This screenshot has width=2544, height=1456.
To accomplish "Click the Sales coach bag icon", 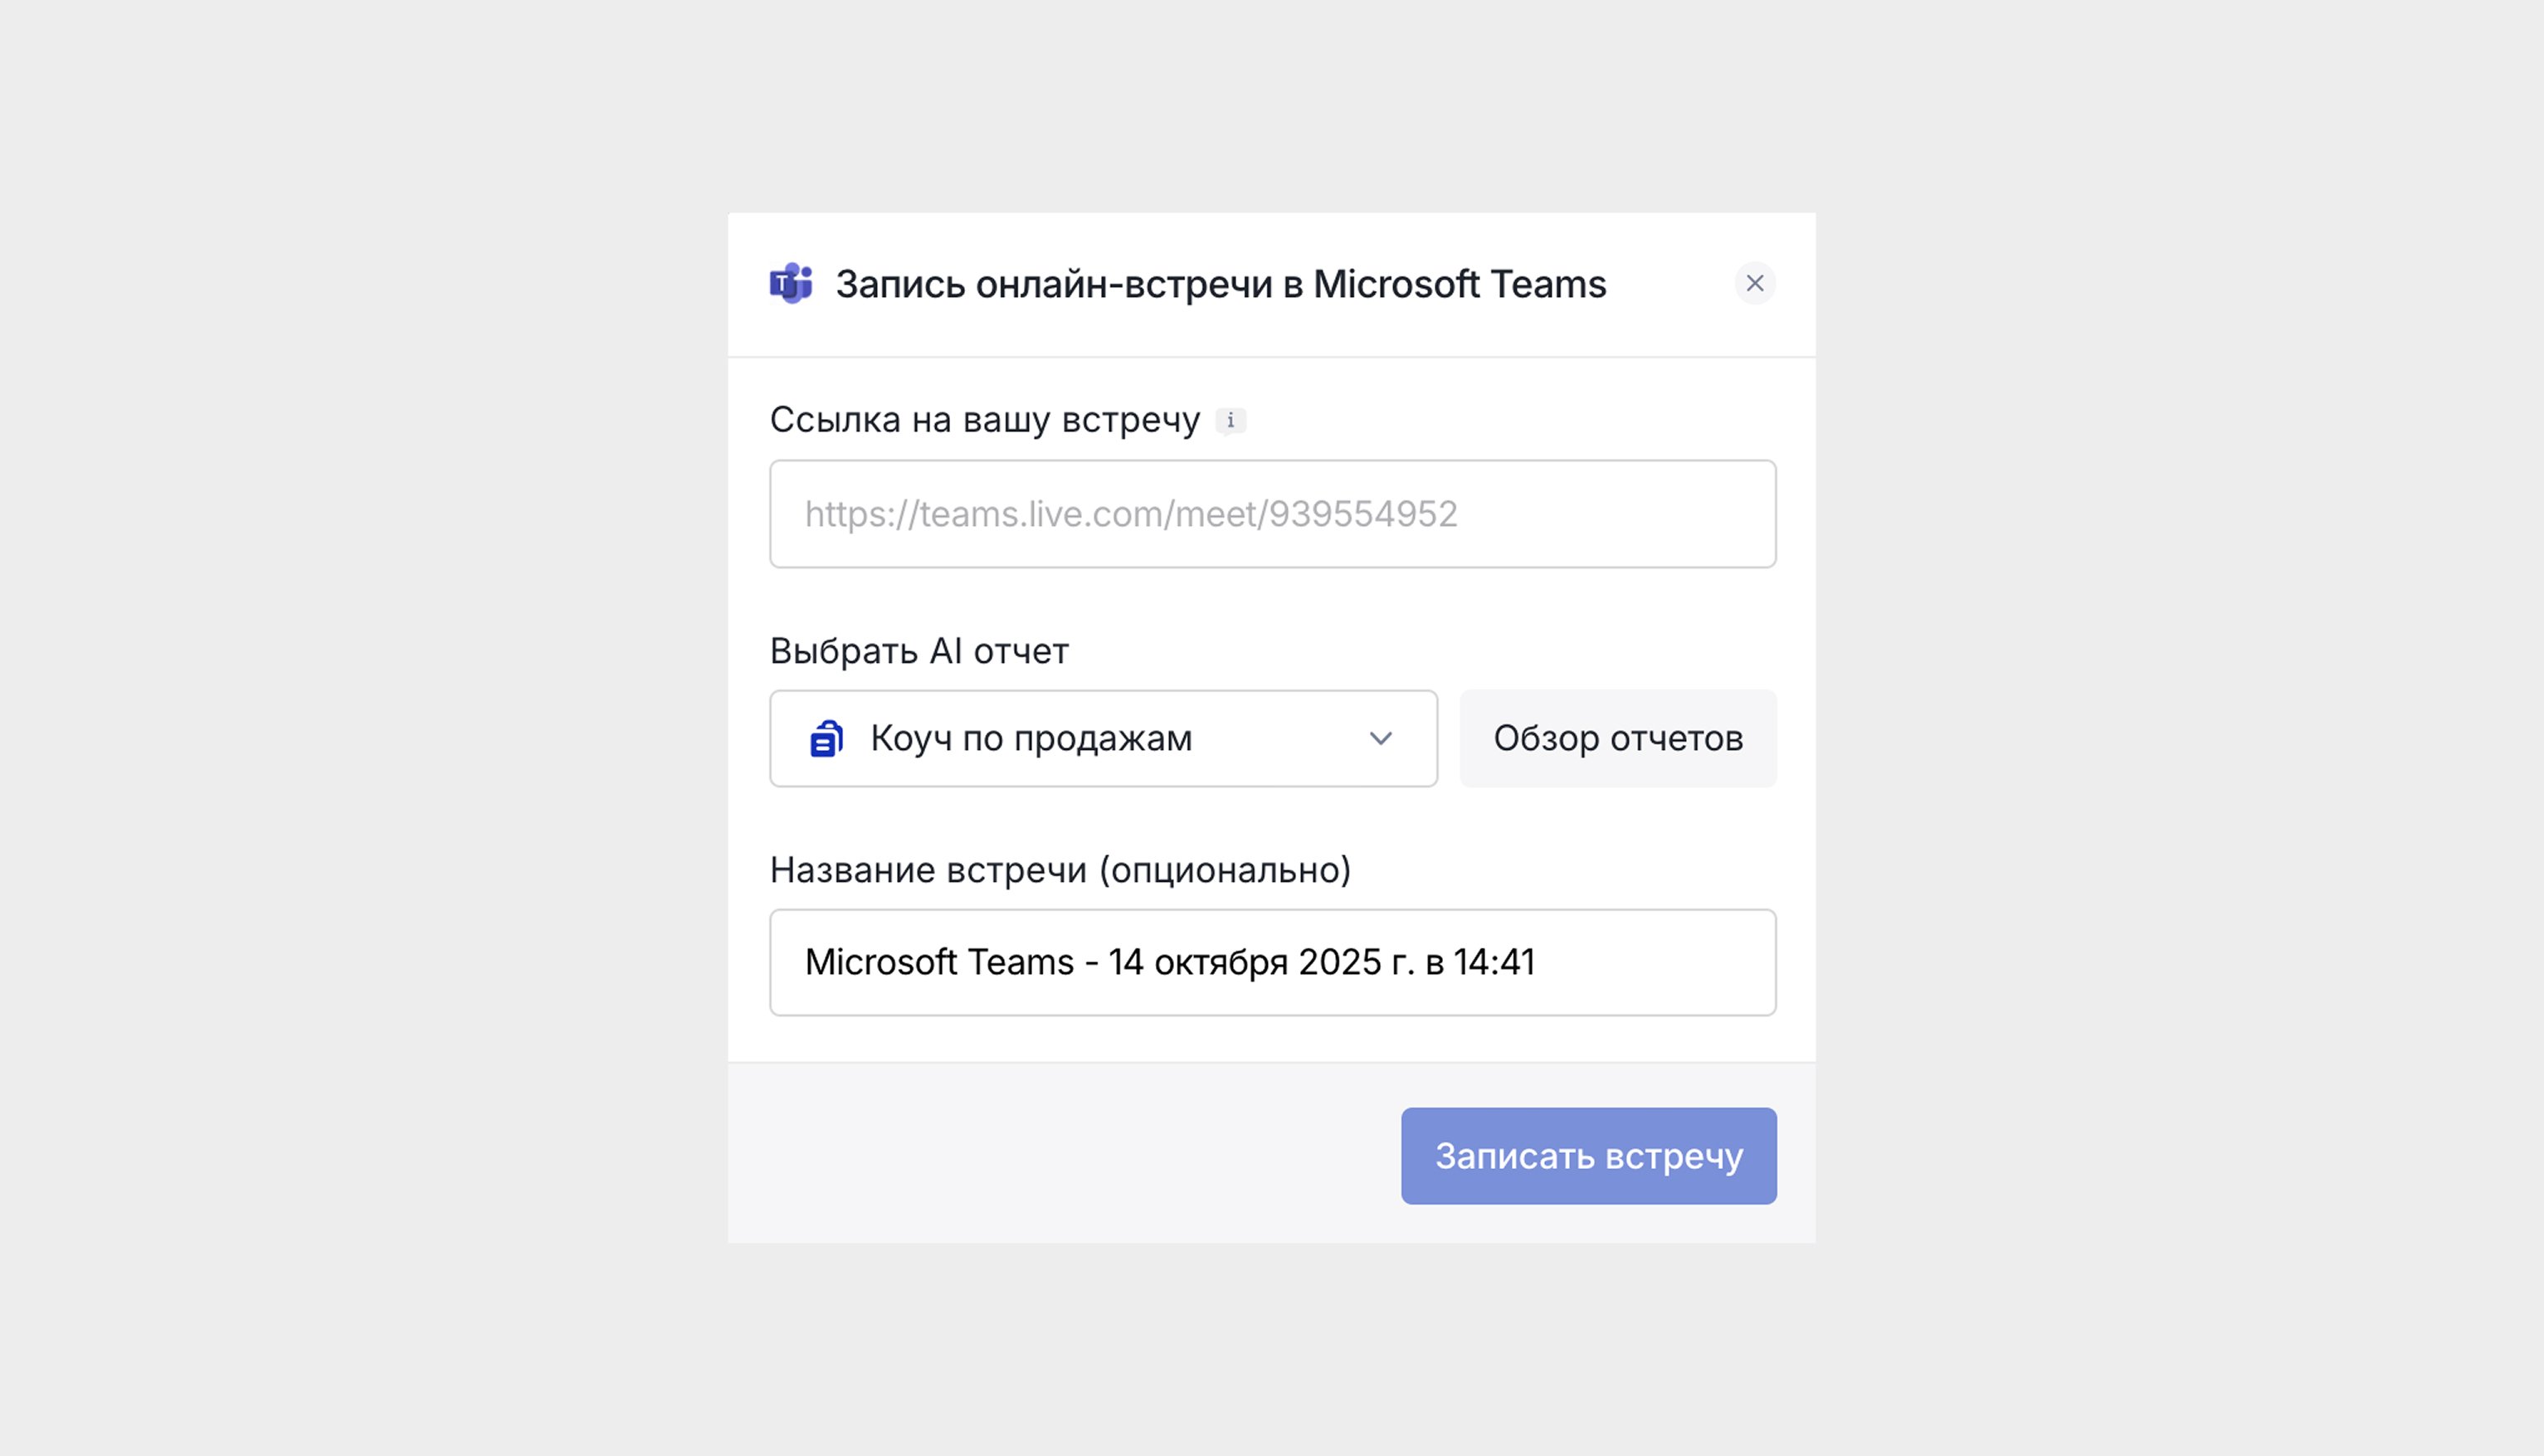I will 826,739.
